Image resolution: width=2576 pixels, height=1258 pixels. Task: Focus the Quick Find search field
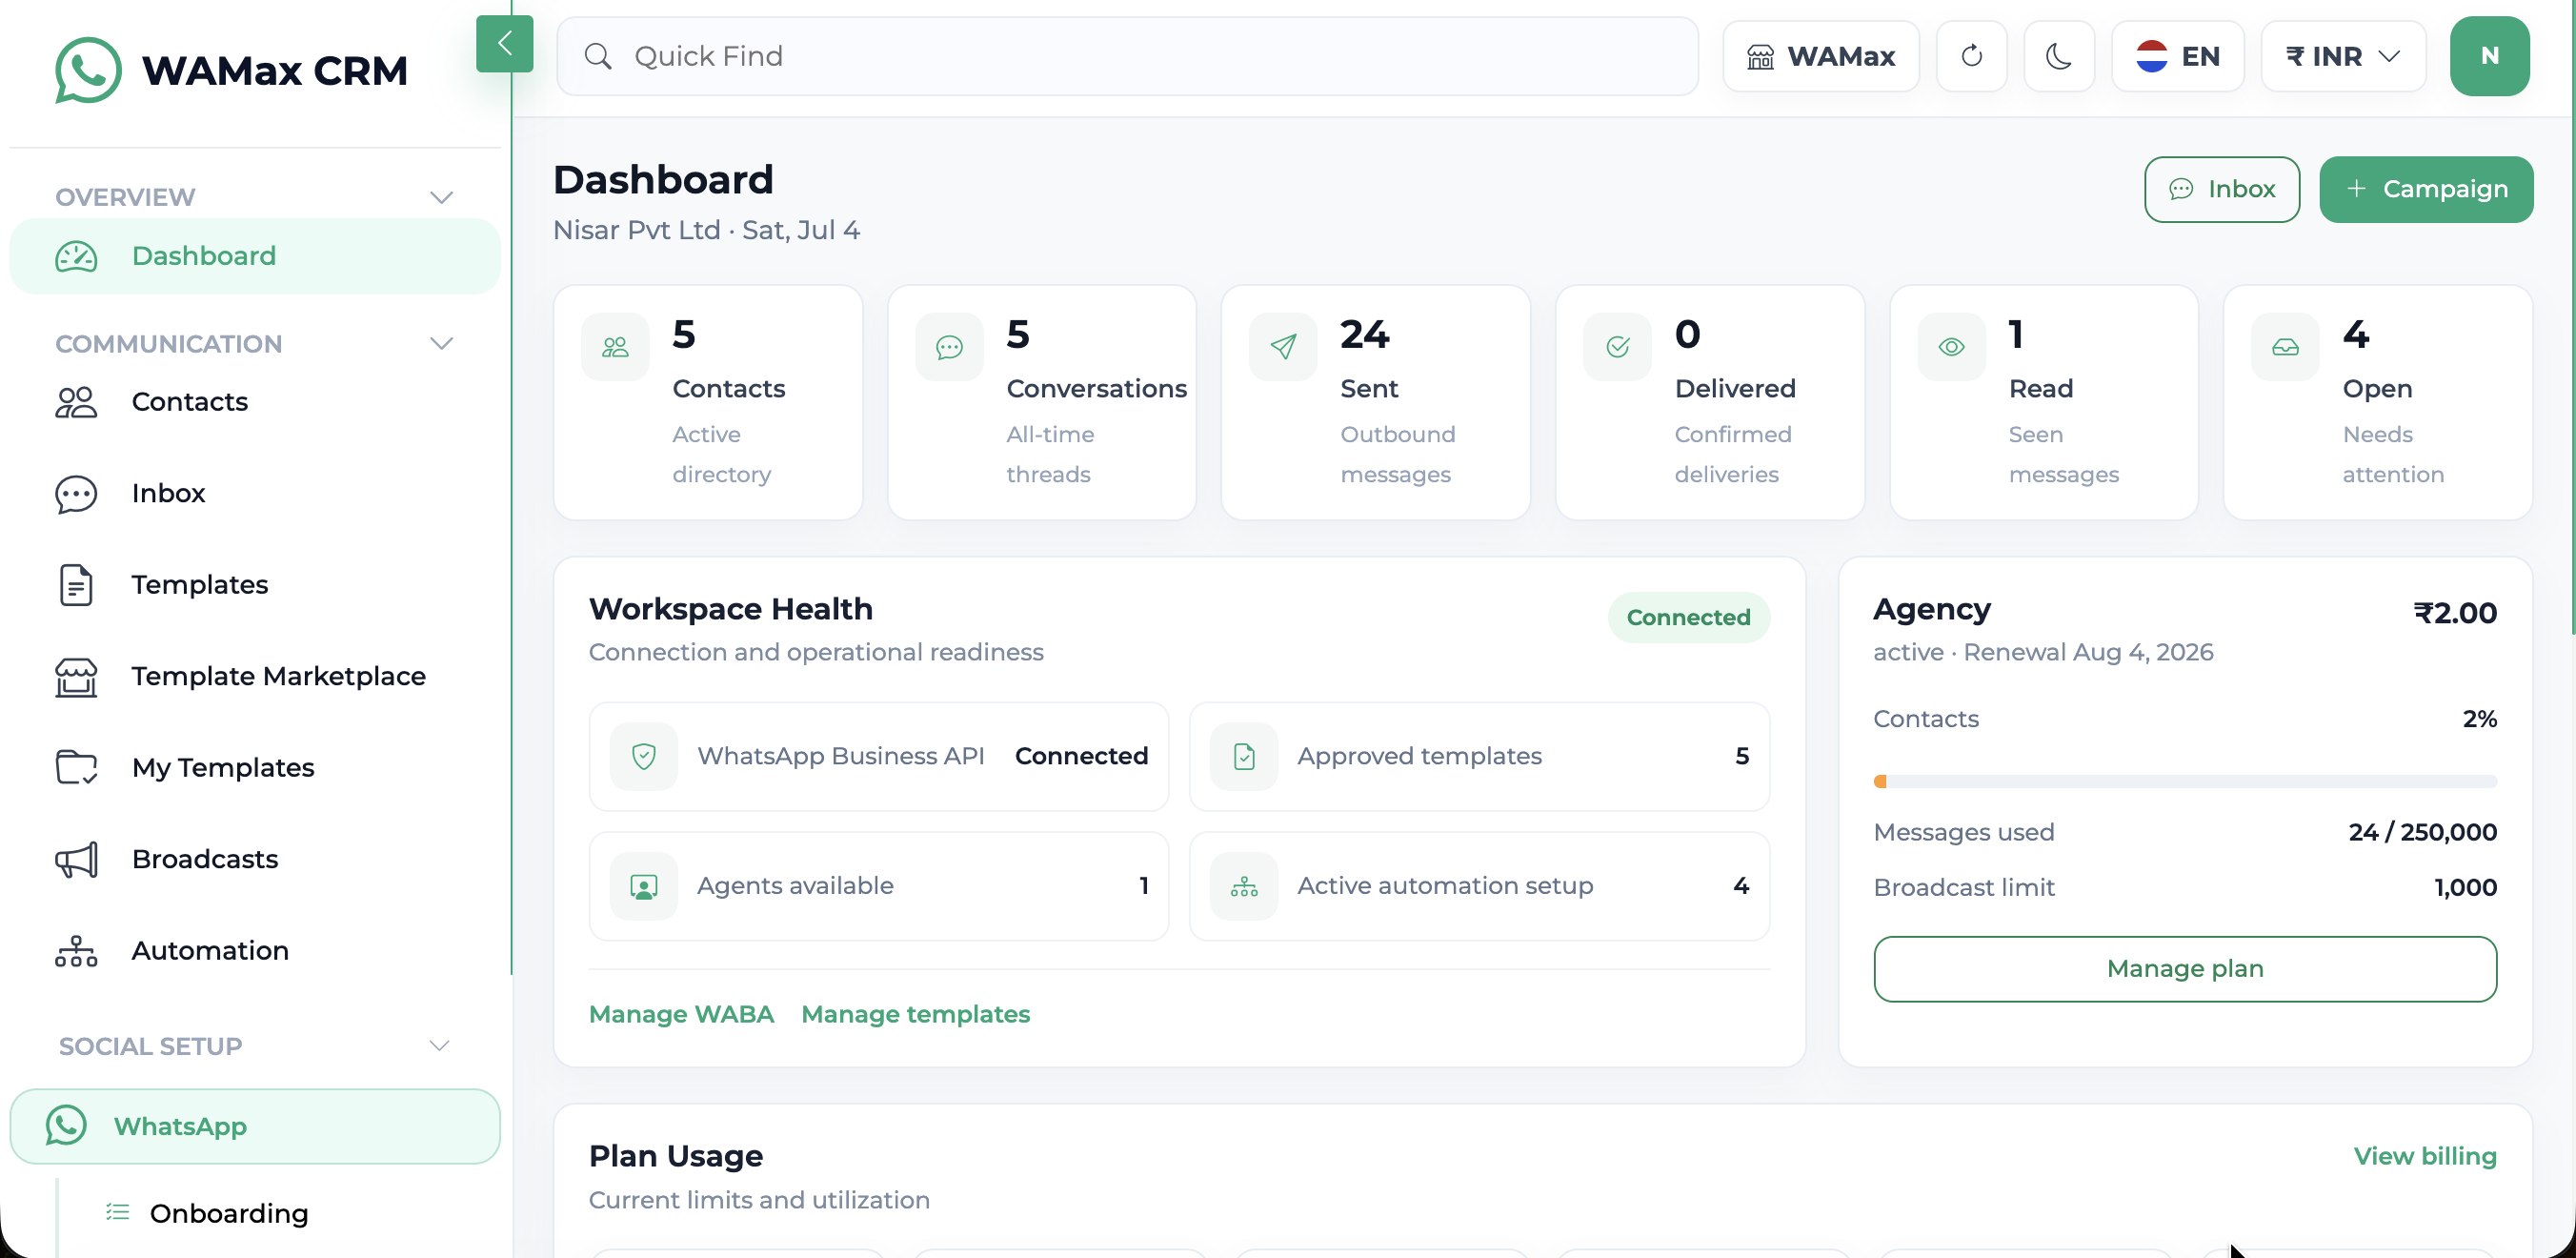pyautogui.click(x=1127, y=56)
